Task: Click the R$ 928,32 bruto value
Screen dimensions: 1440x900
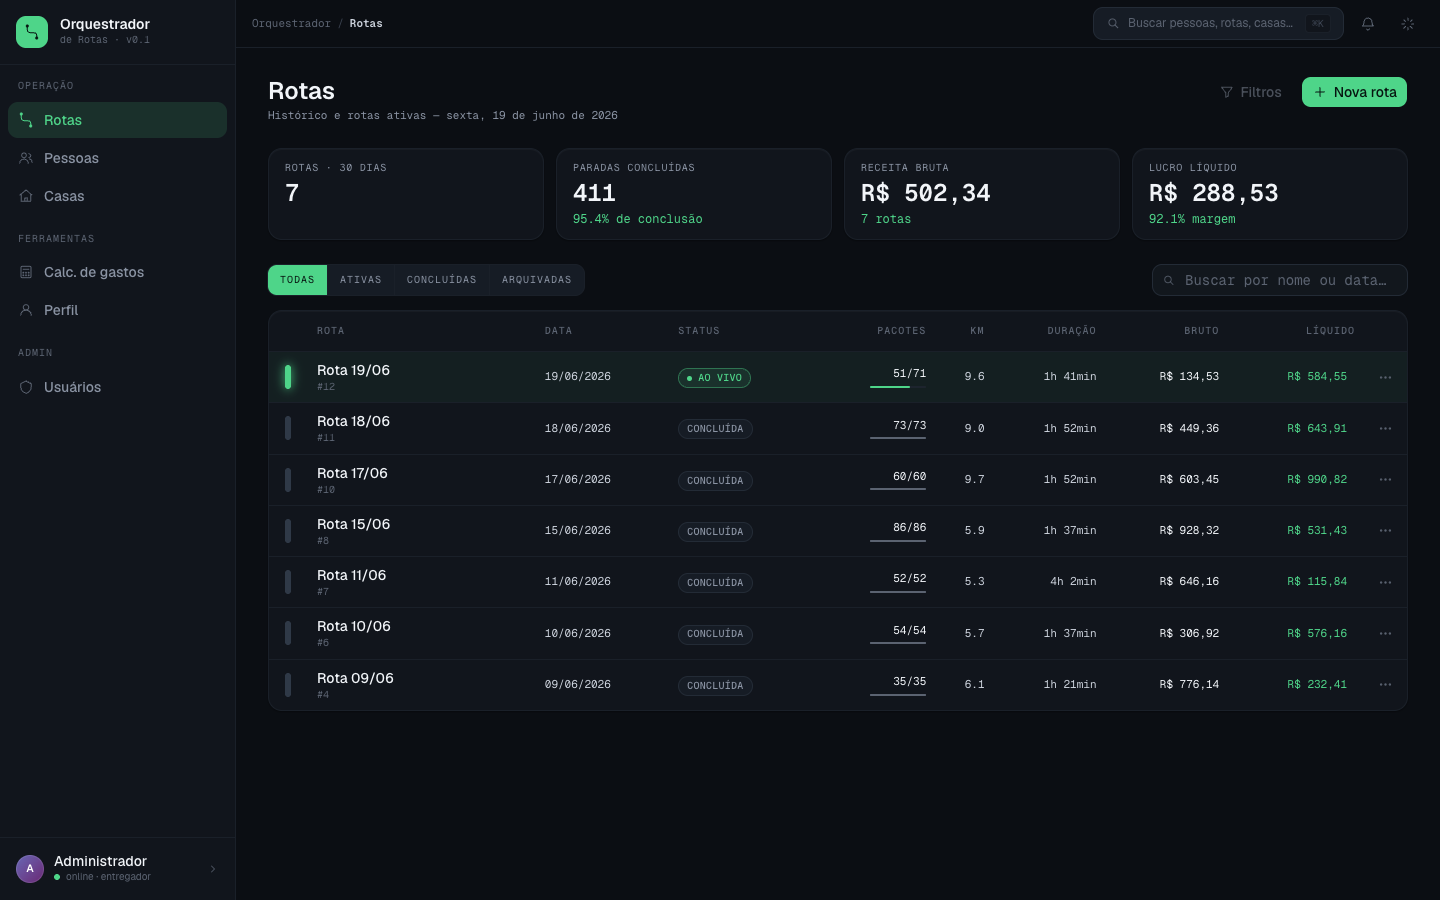Action: [1189, 531]
